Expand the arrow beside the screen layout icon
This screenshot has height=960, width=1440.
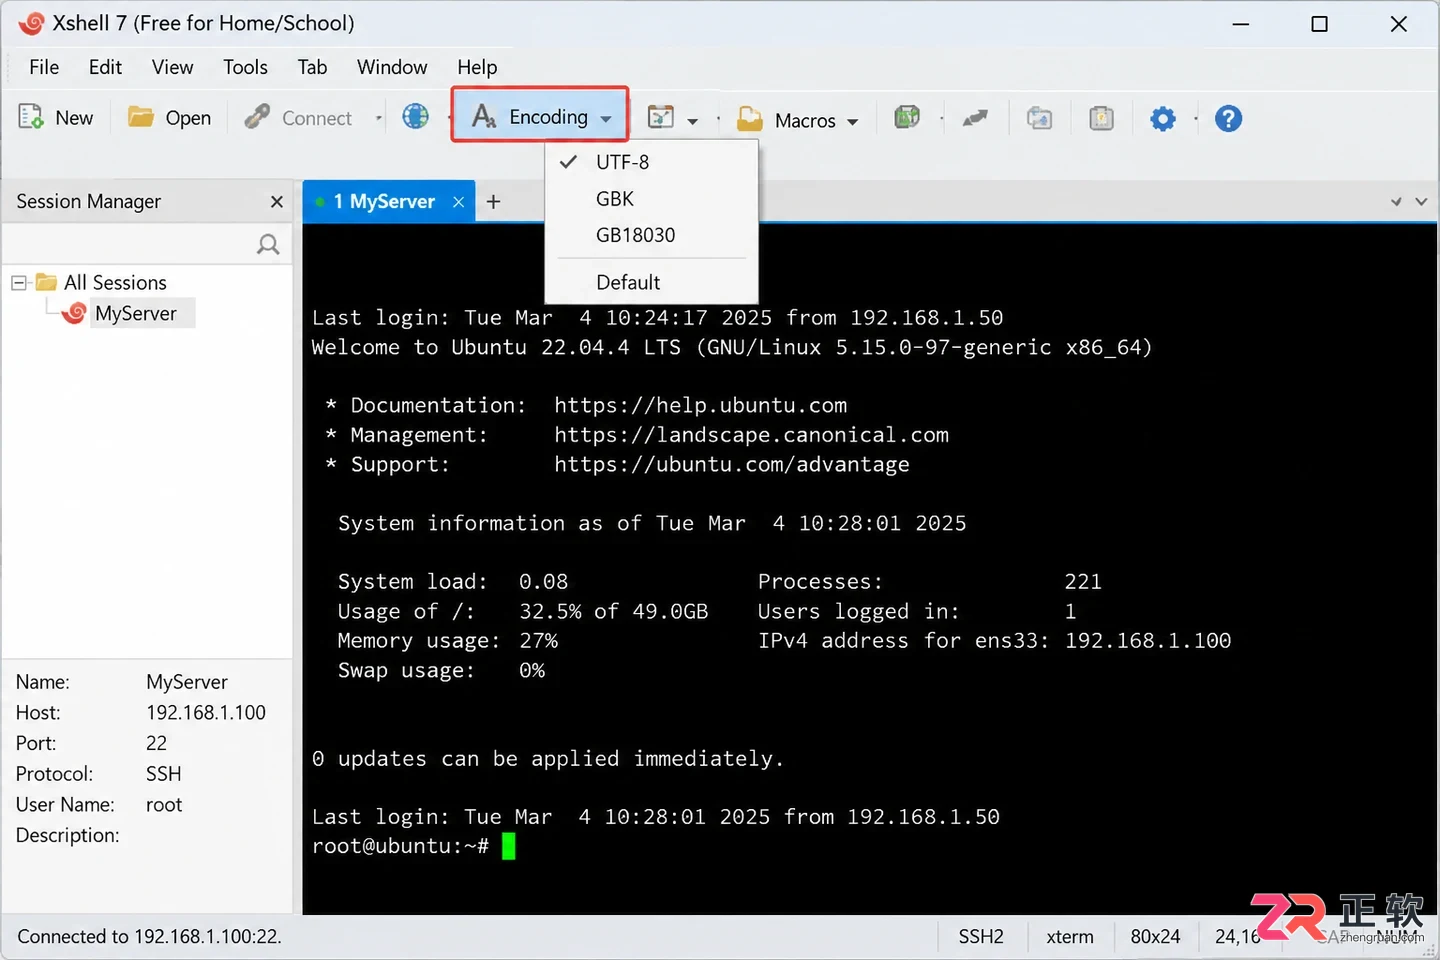(692, 120)
